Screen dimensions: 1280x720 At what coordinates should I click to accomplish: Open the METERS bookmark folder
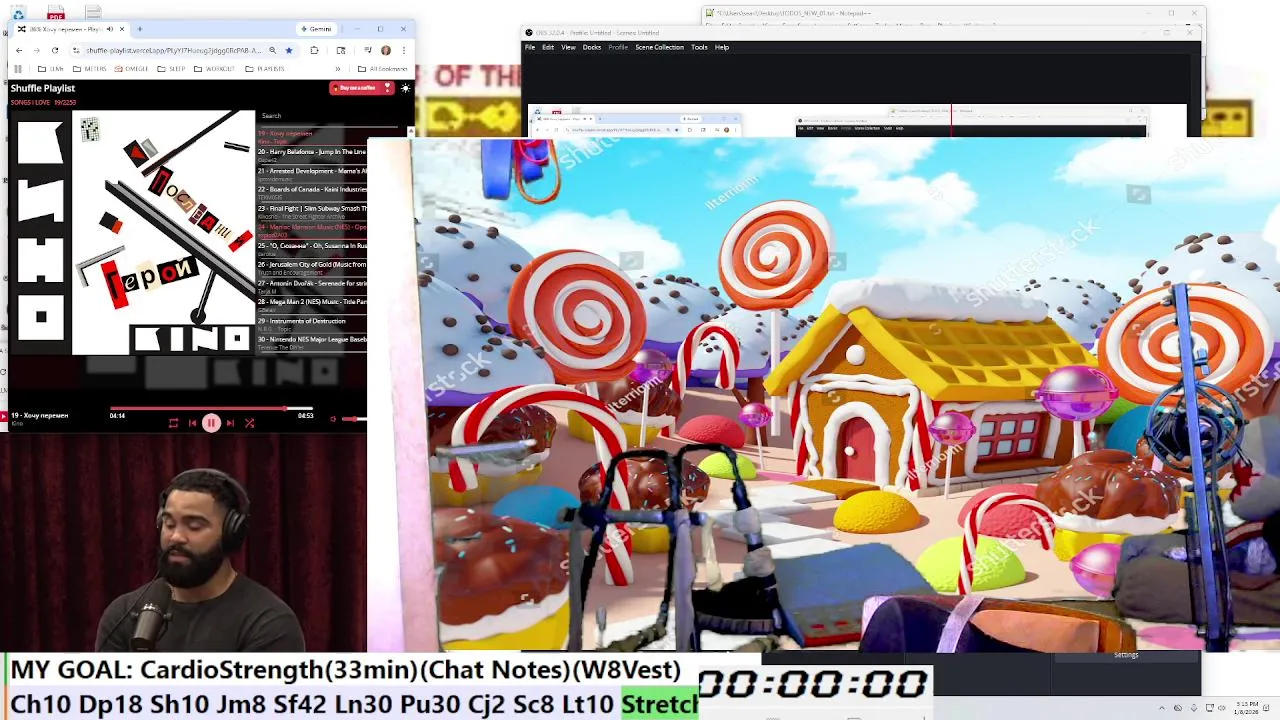click(x=90, y=69)
